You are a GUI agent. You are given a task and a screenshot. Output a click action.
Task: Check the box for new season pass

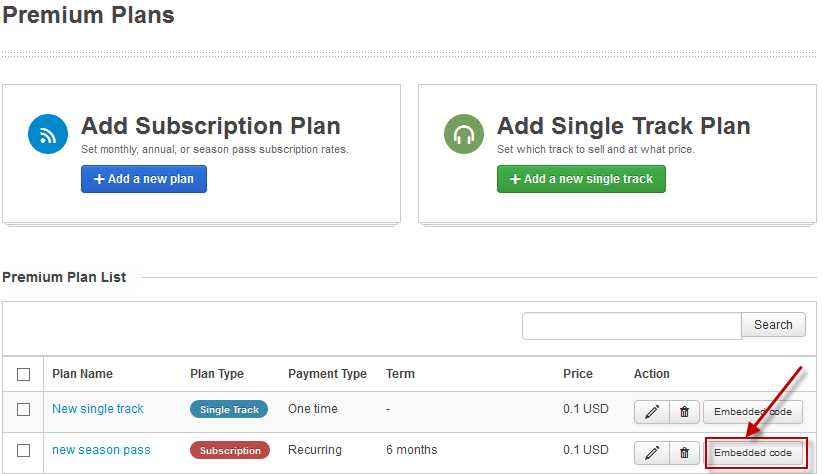pos(24,450)
